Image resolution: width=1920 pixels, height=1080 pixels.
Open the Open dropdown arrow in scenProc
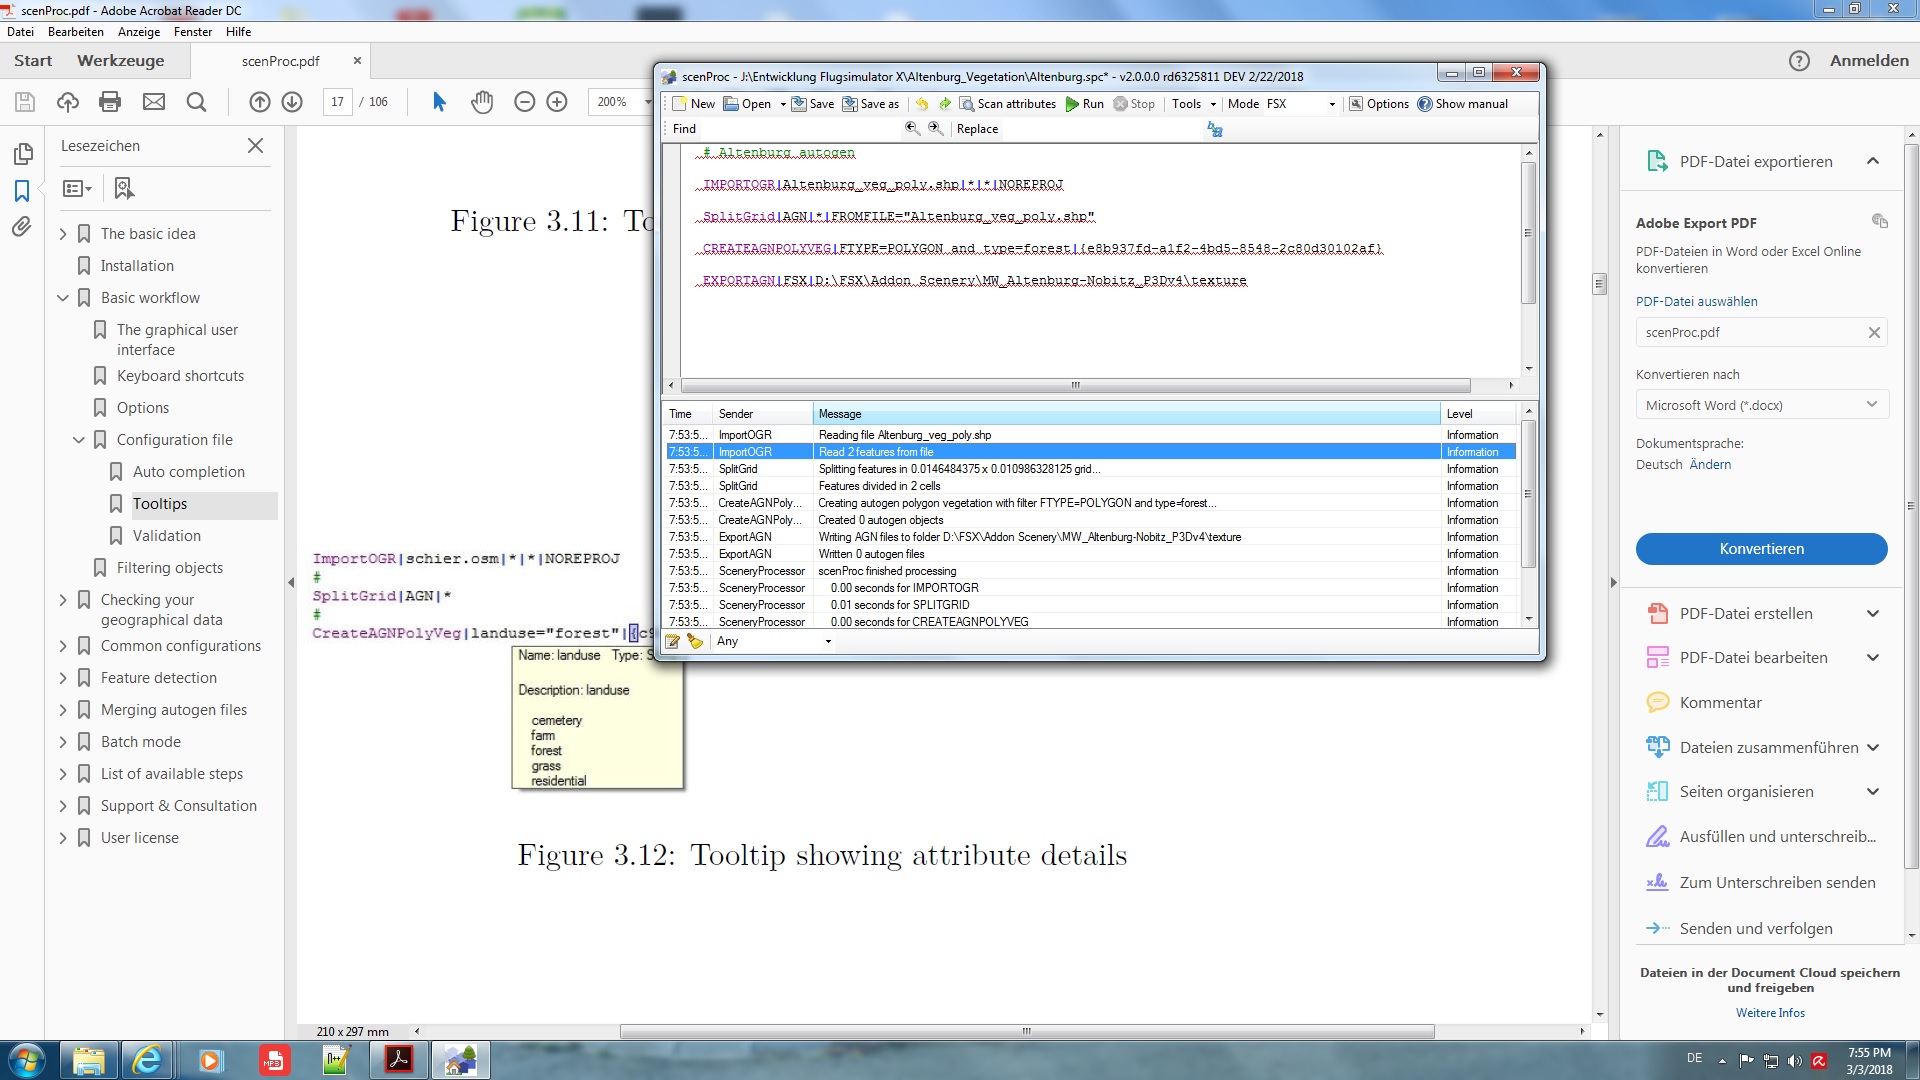tap(783, 104)
